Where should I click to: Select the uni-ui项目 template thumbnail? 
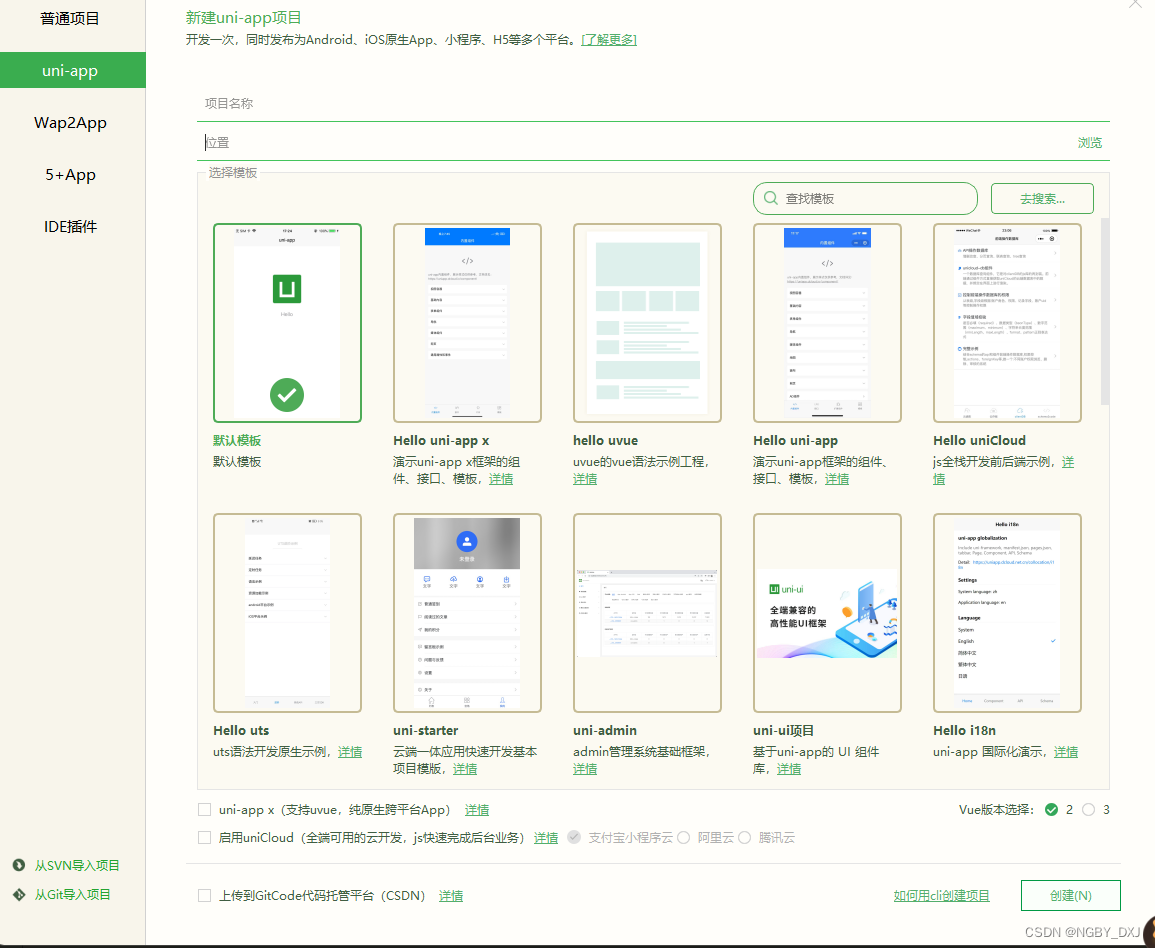click(827, 613)
